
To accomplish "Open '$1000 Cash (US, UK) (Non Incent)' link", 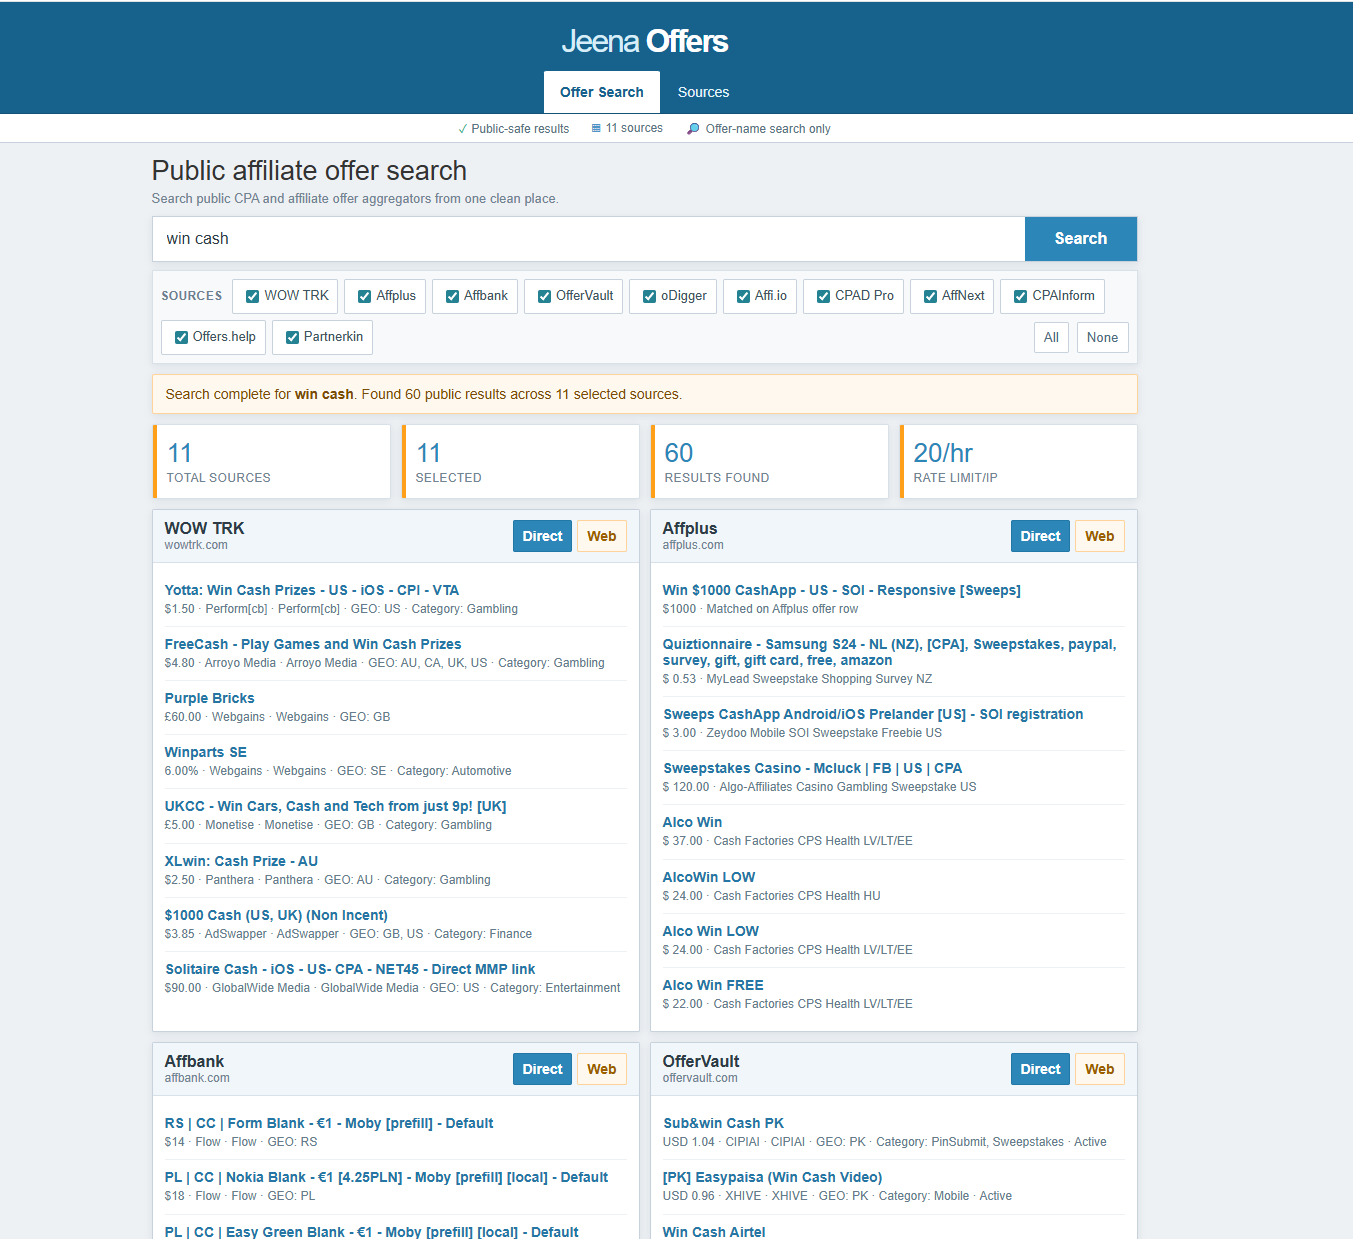I will [276, 915].
